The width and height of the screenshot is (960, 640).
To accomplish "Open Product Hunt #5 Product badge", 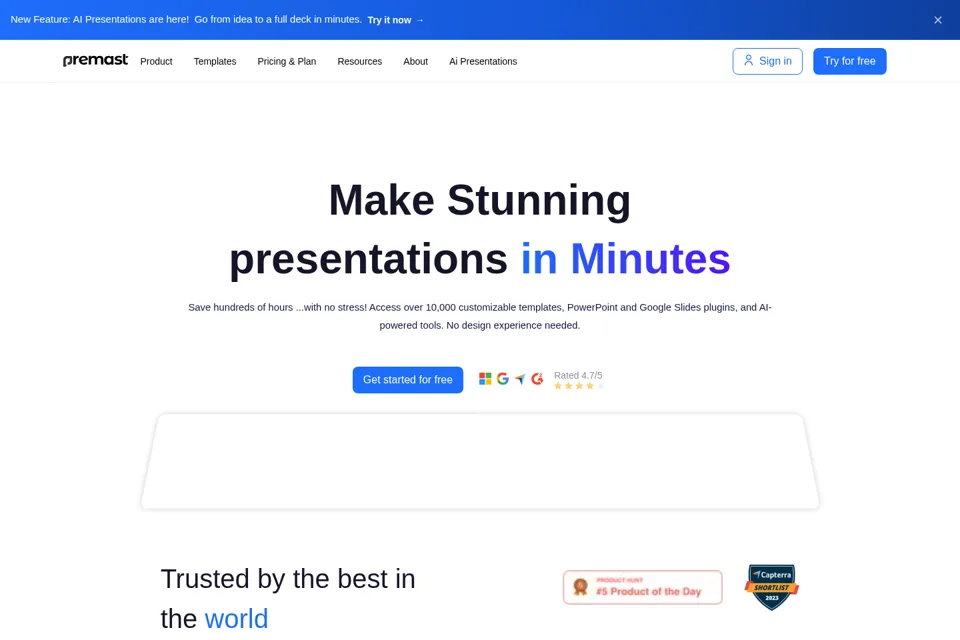I will pos(643,587).
